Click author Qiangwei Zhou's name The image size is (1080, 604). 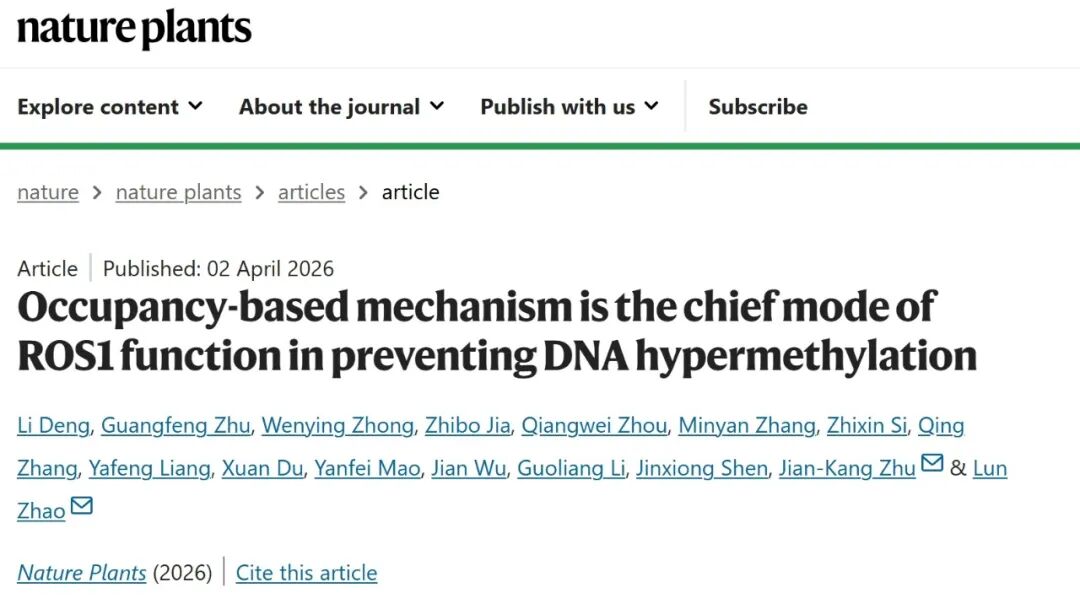(x=594, y=426)
